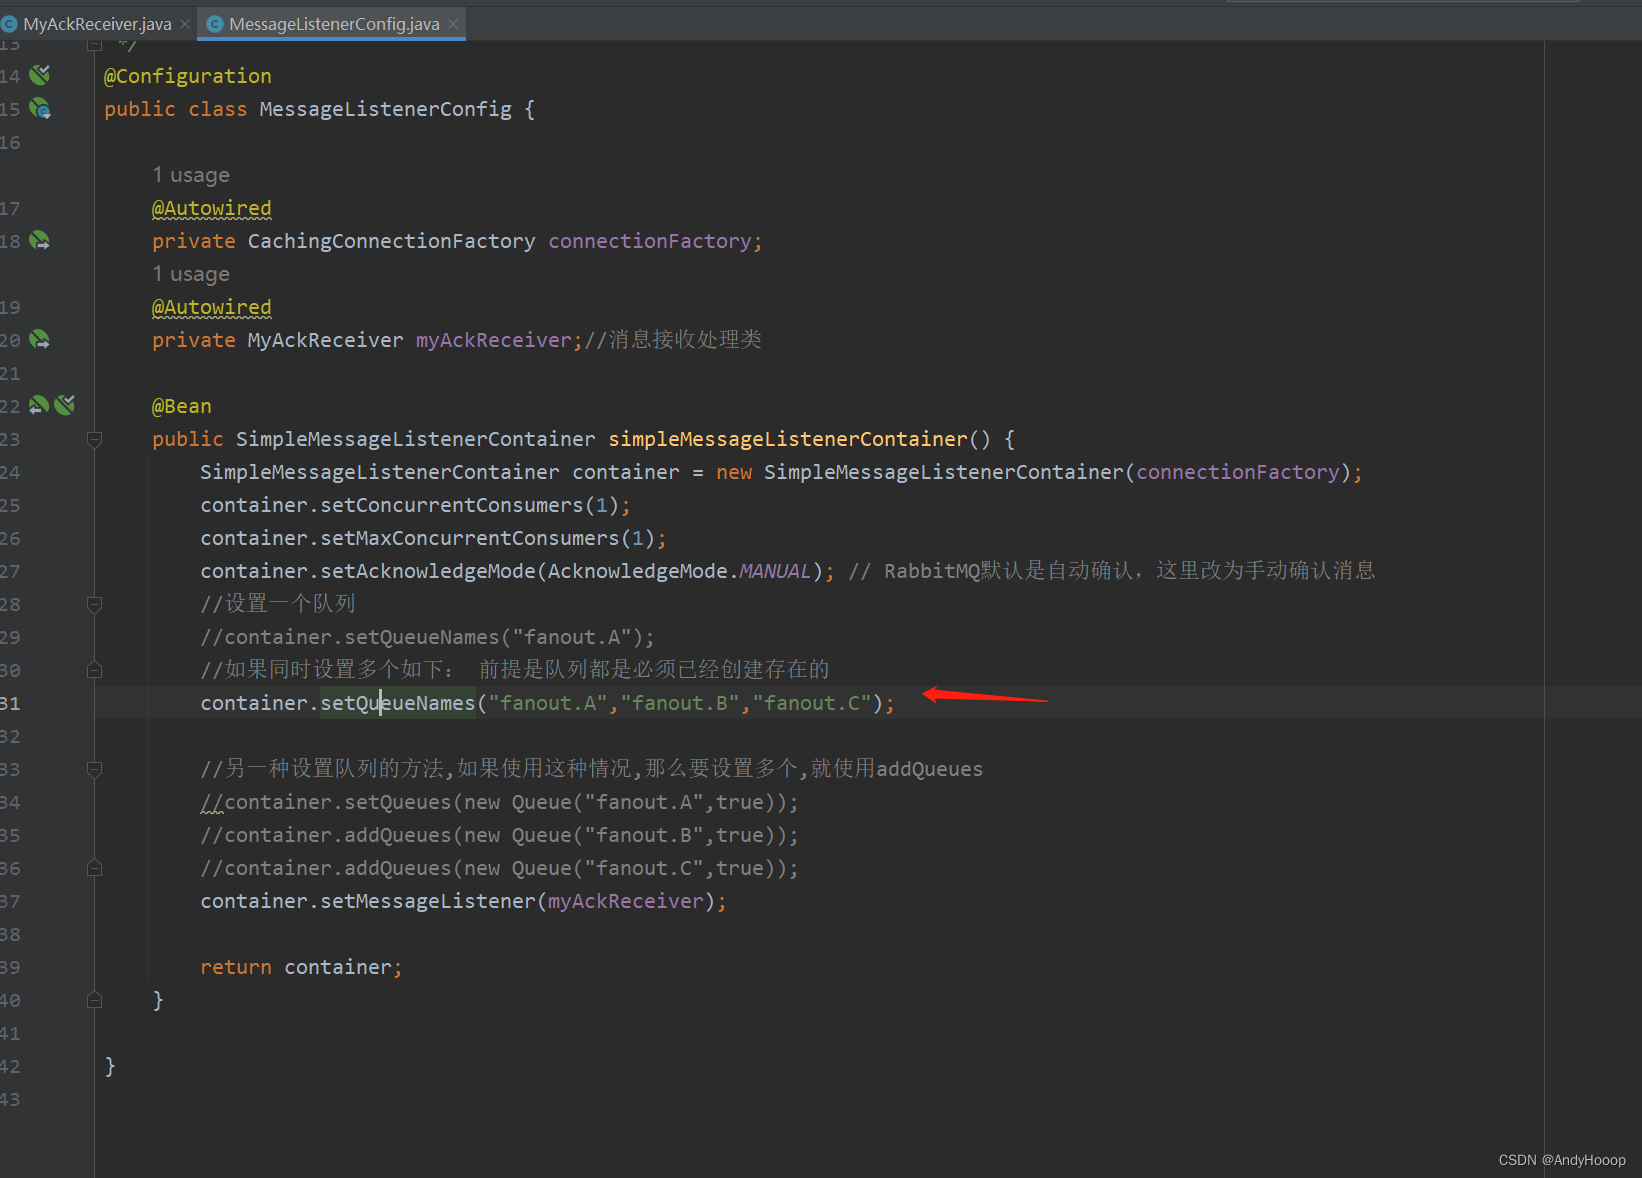Click the first gutter icon on line 22
Viewport: 1642px width, 1178px height.
tap(39, 405)
